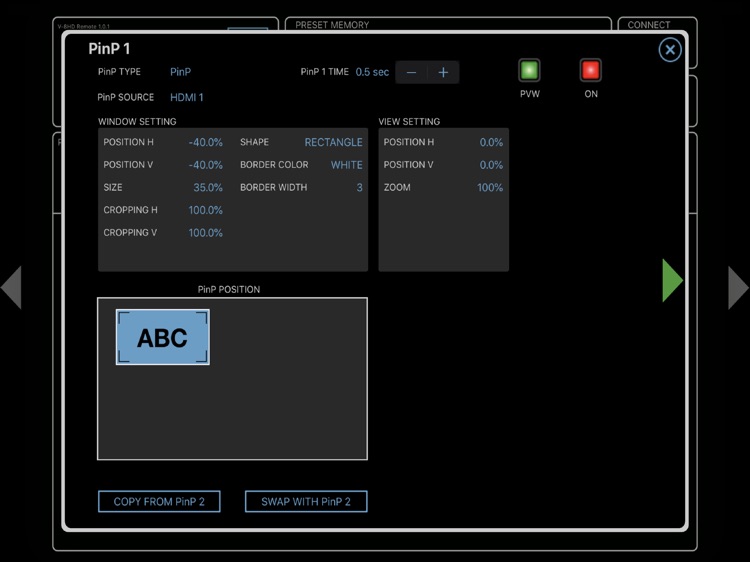Click the blue ABC PinP window thumbnail
The image size is (750, 562).
pos(163,337)
